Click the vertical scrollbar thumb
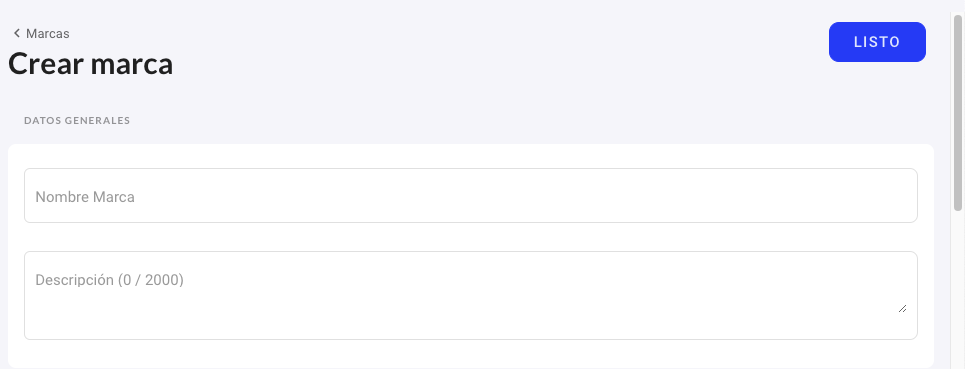Image resolution: width=965 pixels, height=369 pixels. 958,113
